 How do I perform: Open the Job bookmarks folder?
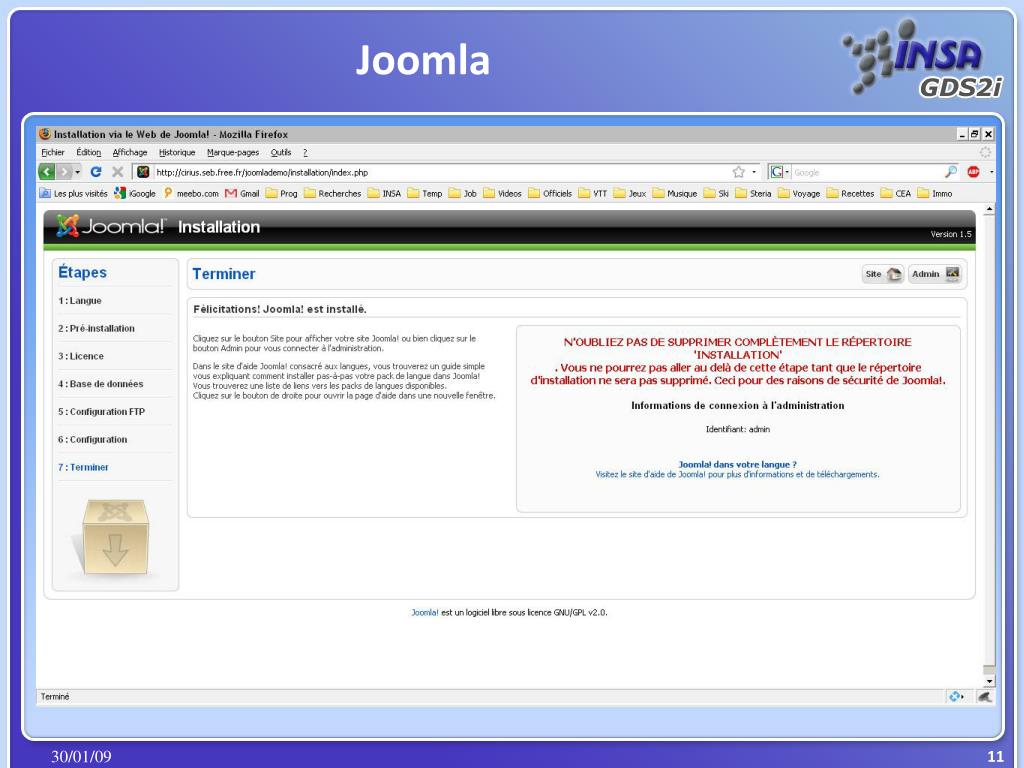[462, 193]
